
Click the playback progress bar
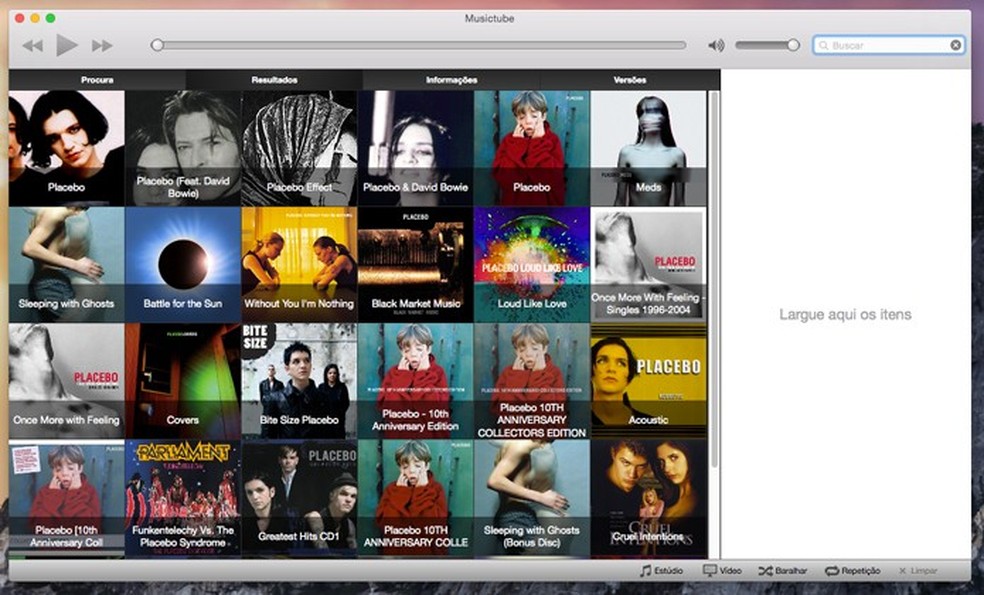pos(419,45)
